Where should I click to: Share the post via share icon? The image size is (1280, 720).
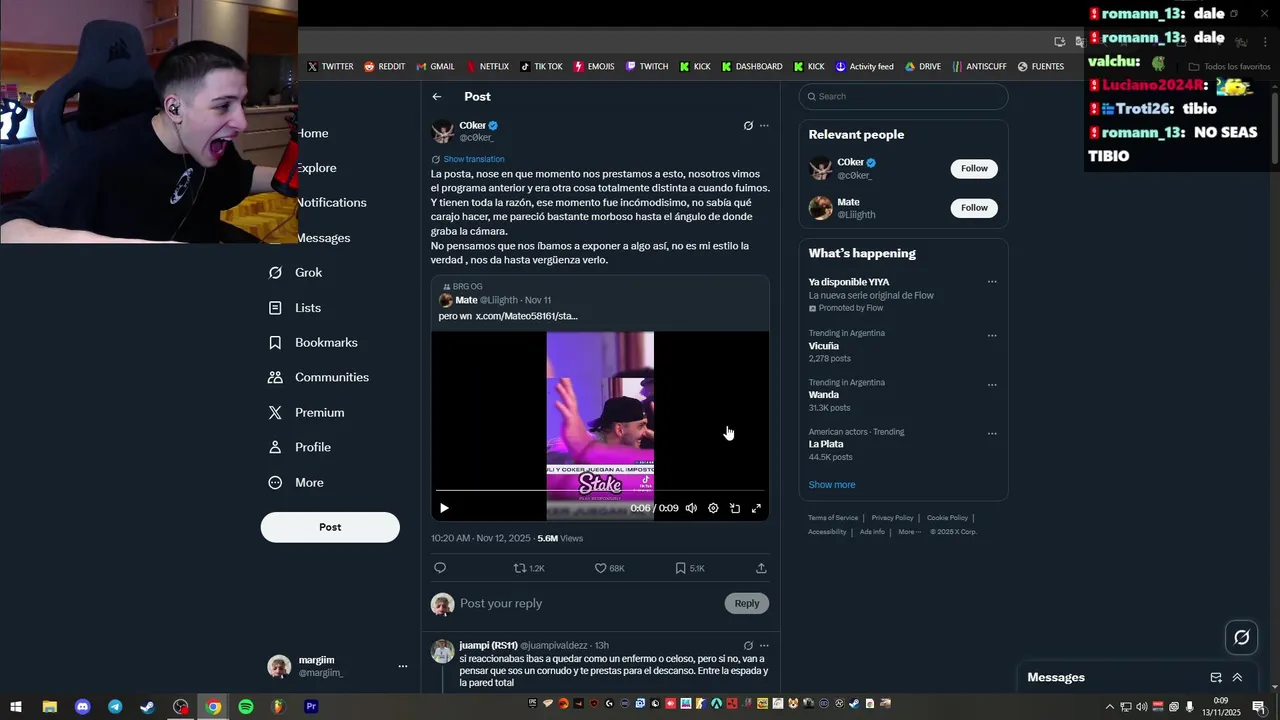point(761,568)
